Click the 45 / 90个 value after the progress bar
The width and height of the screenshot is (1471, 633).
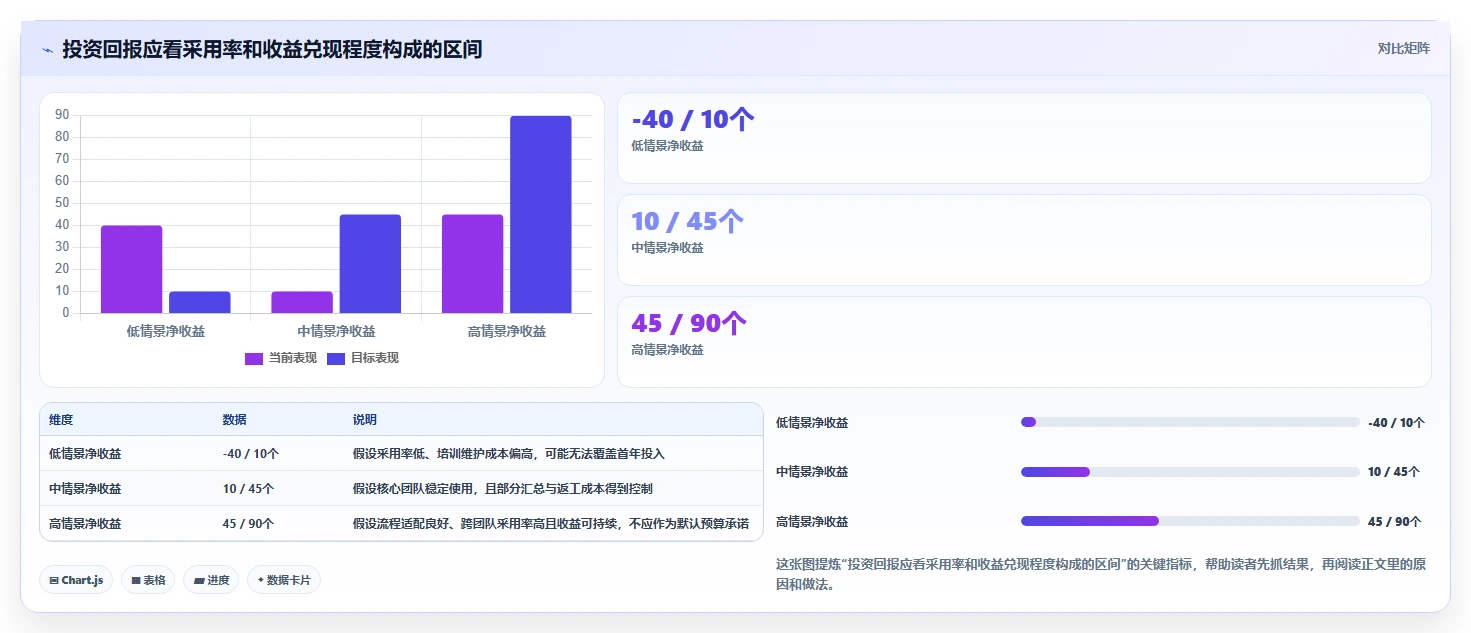pyautogui.click(x=1394, y=522)
